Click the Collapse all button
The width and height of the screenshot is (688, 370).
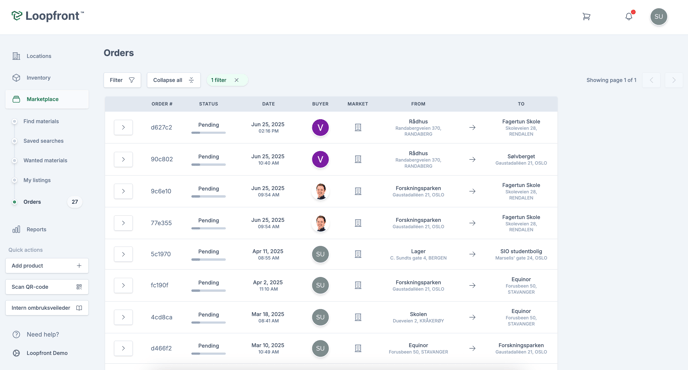174,80
